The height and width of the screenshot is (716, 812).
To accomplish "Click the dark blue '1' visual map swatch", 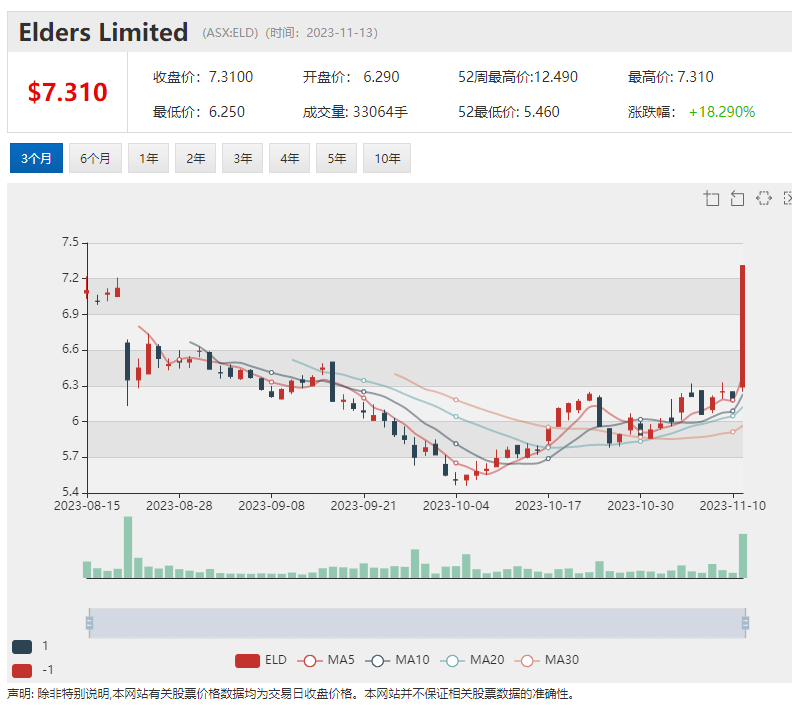I will pyautogui.click(x=22, y=647).
